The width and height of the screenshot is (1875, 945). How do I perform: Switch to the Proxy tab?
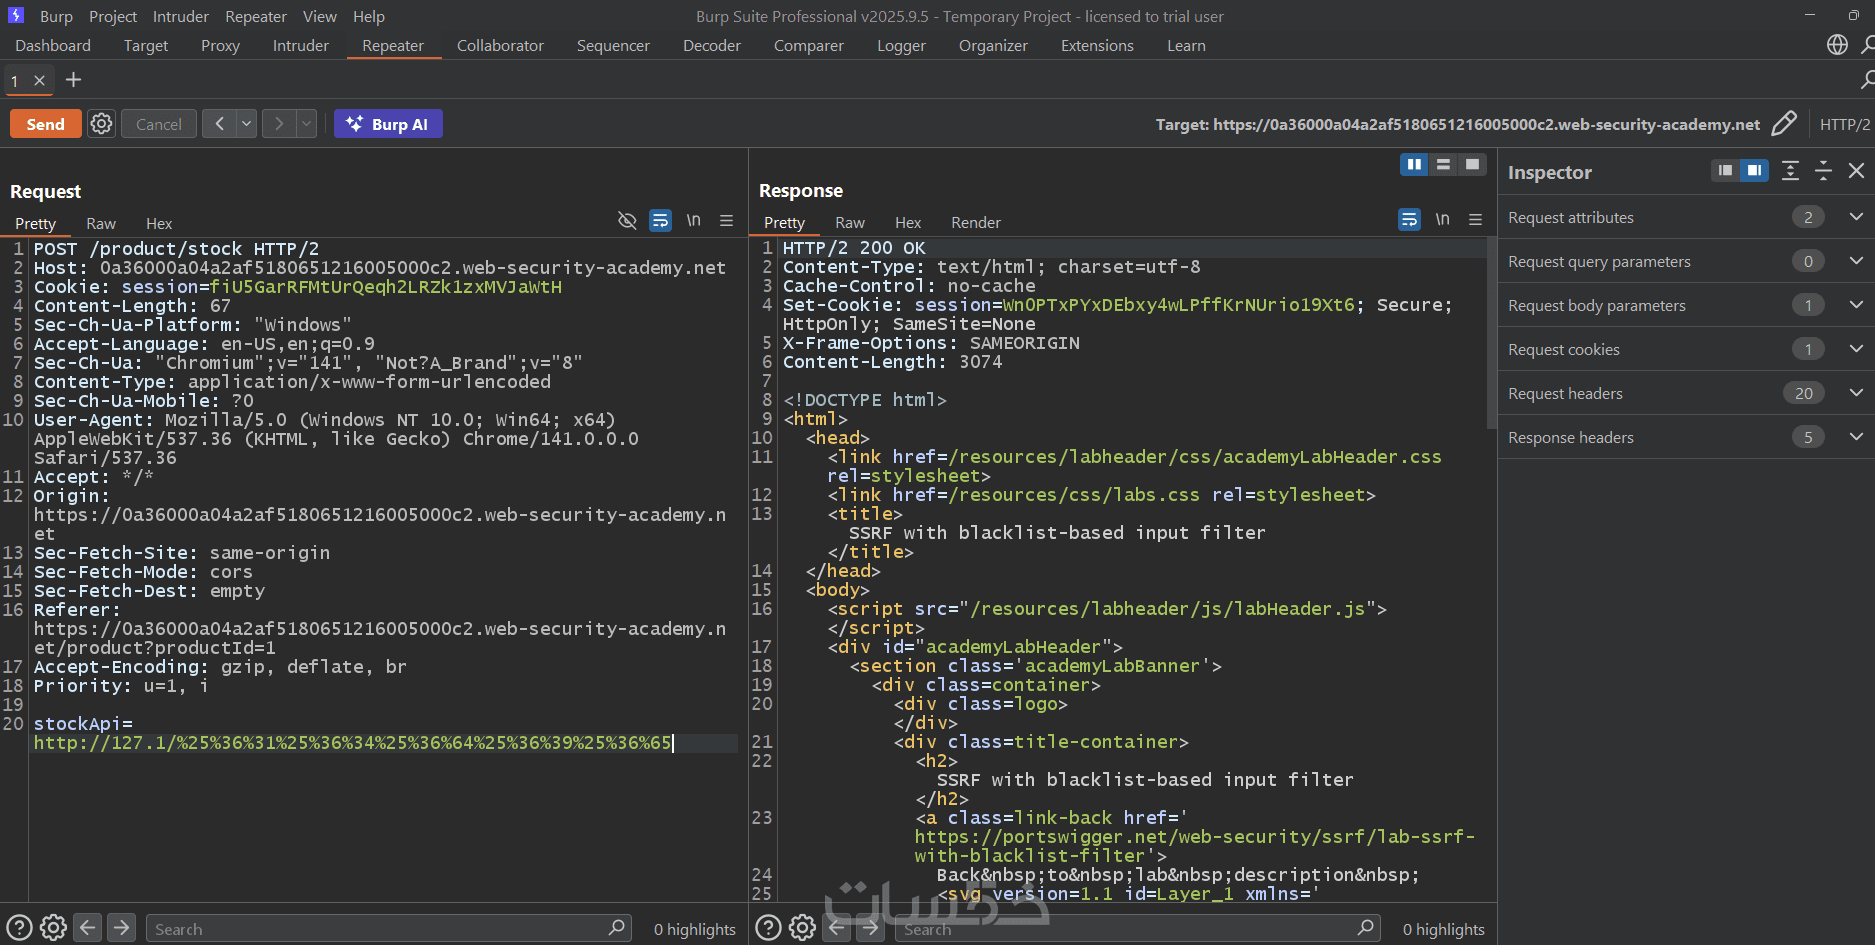point(220,46)
